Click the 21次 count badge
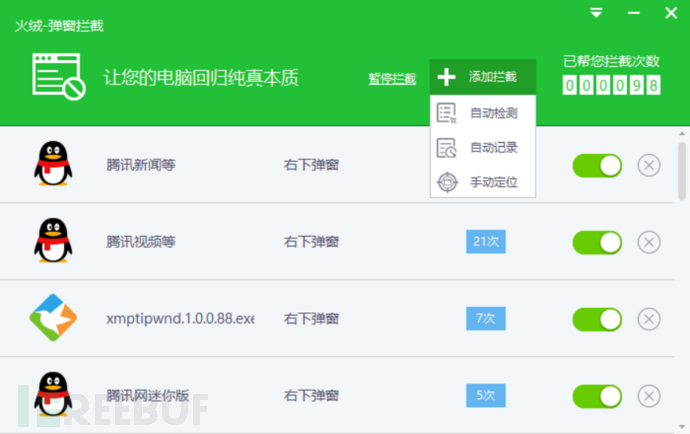690x434 pixels. point(486,242)
